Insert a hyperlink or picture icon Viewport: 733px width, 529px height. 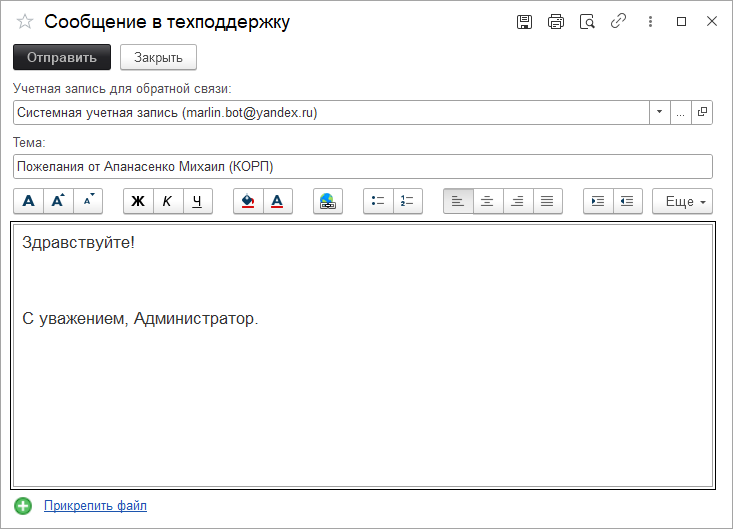point(327,201)
